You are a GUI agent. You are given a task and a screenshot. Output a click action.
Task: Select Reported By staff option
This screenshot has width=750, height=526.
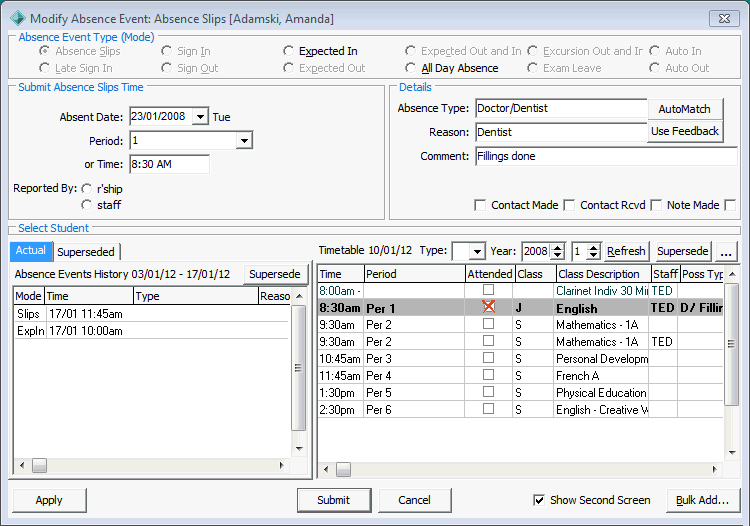(x=87, y=205)
